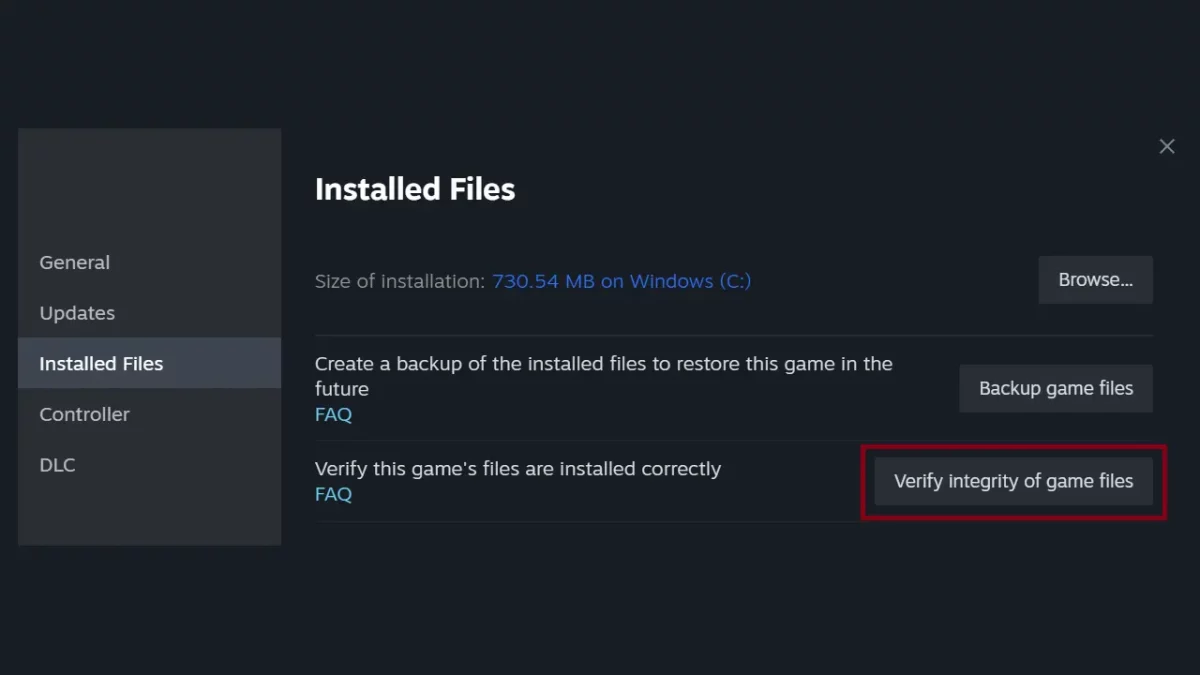Close the properties dialog with the X
The width and height of the screenshot is (1200, 675).
[1166, 147]
